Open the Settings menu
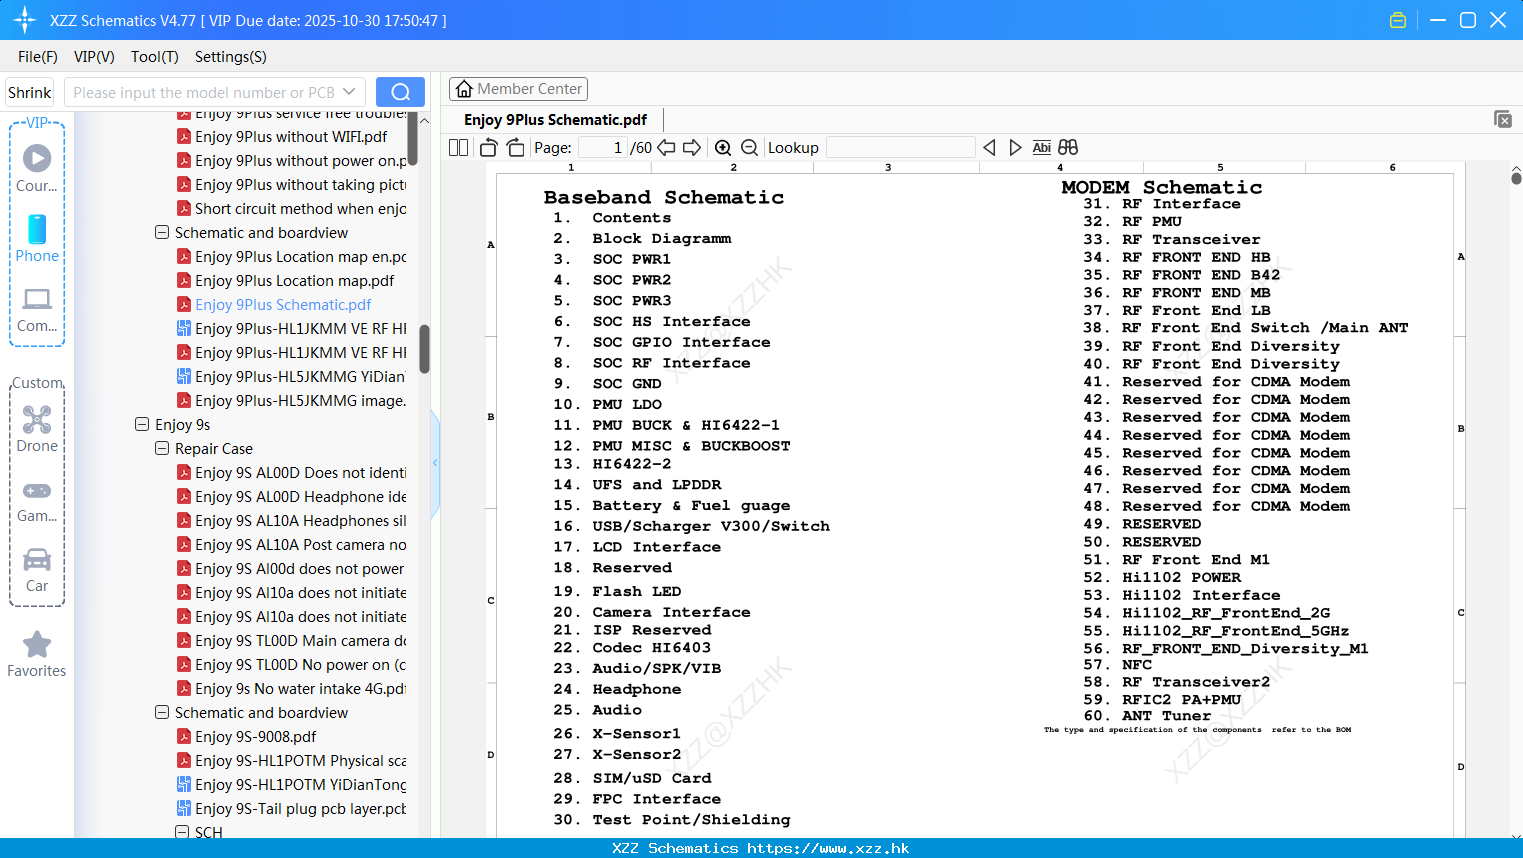This screenshot has height=858, width=1523. 231,56
